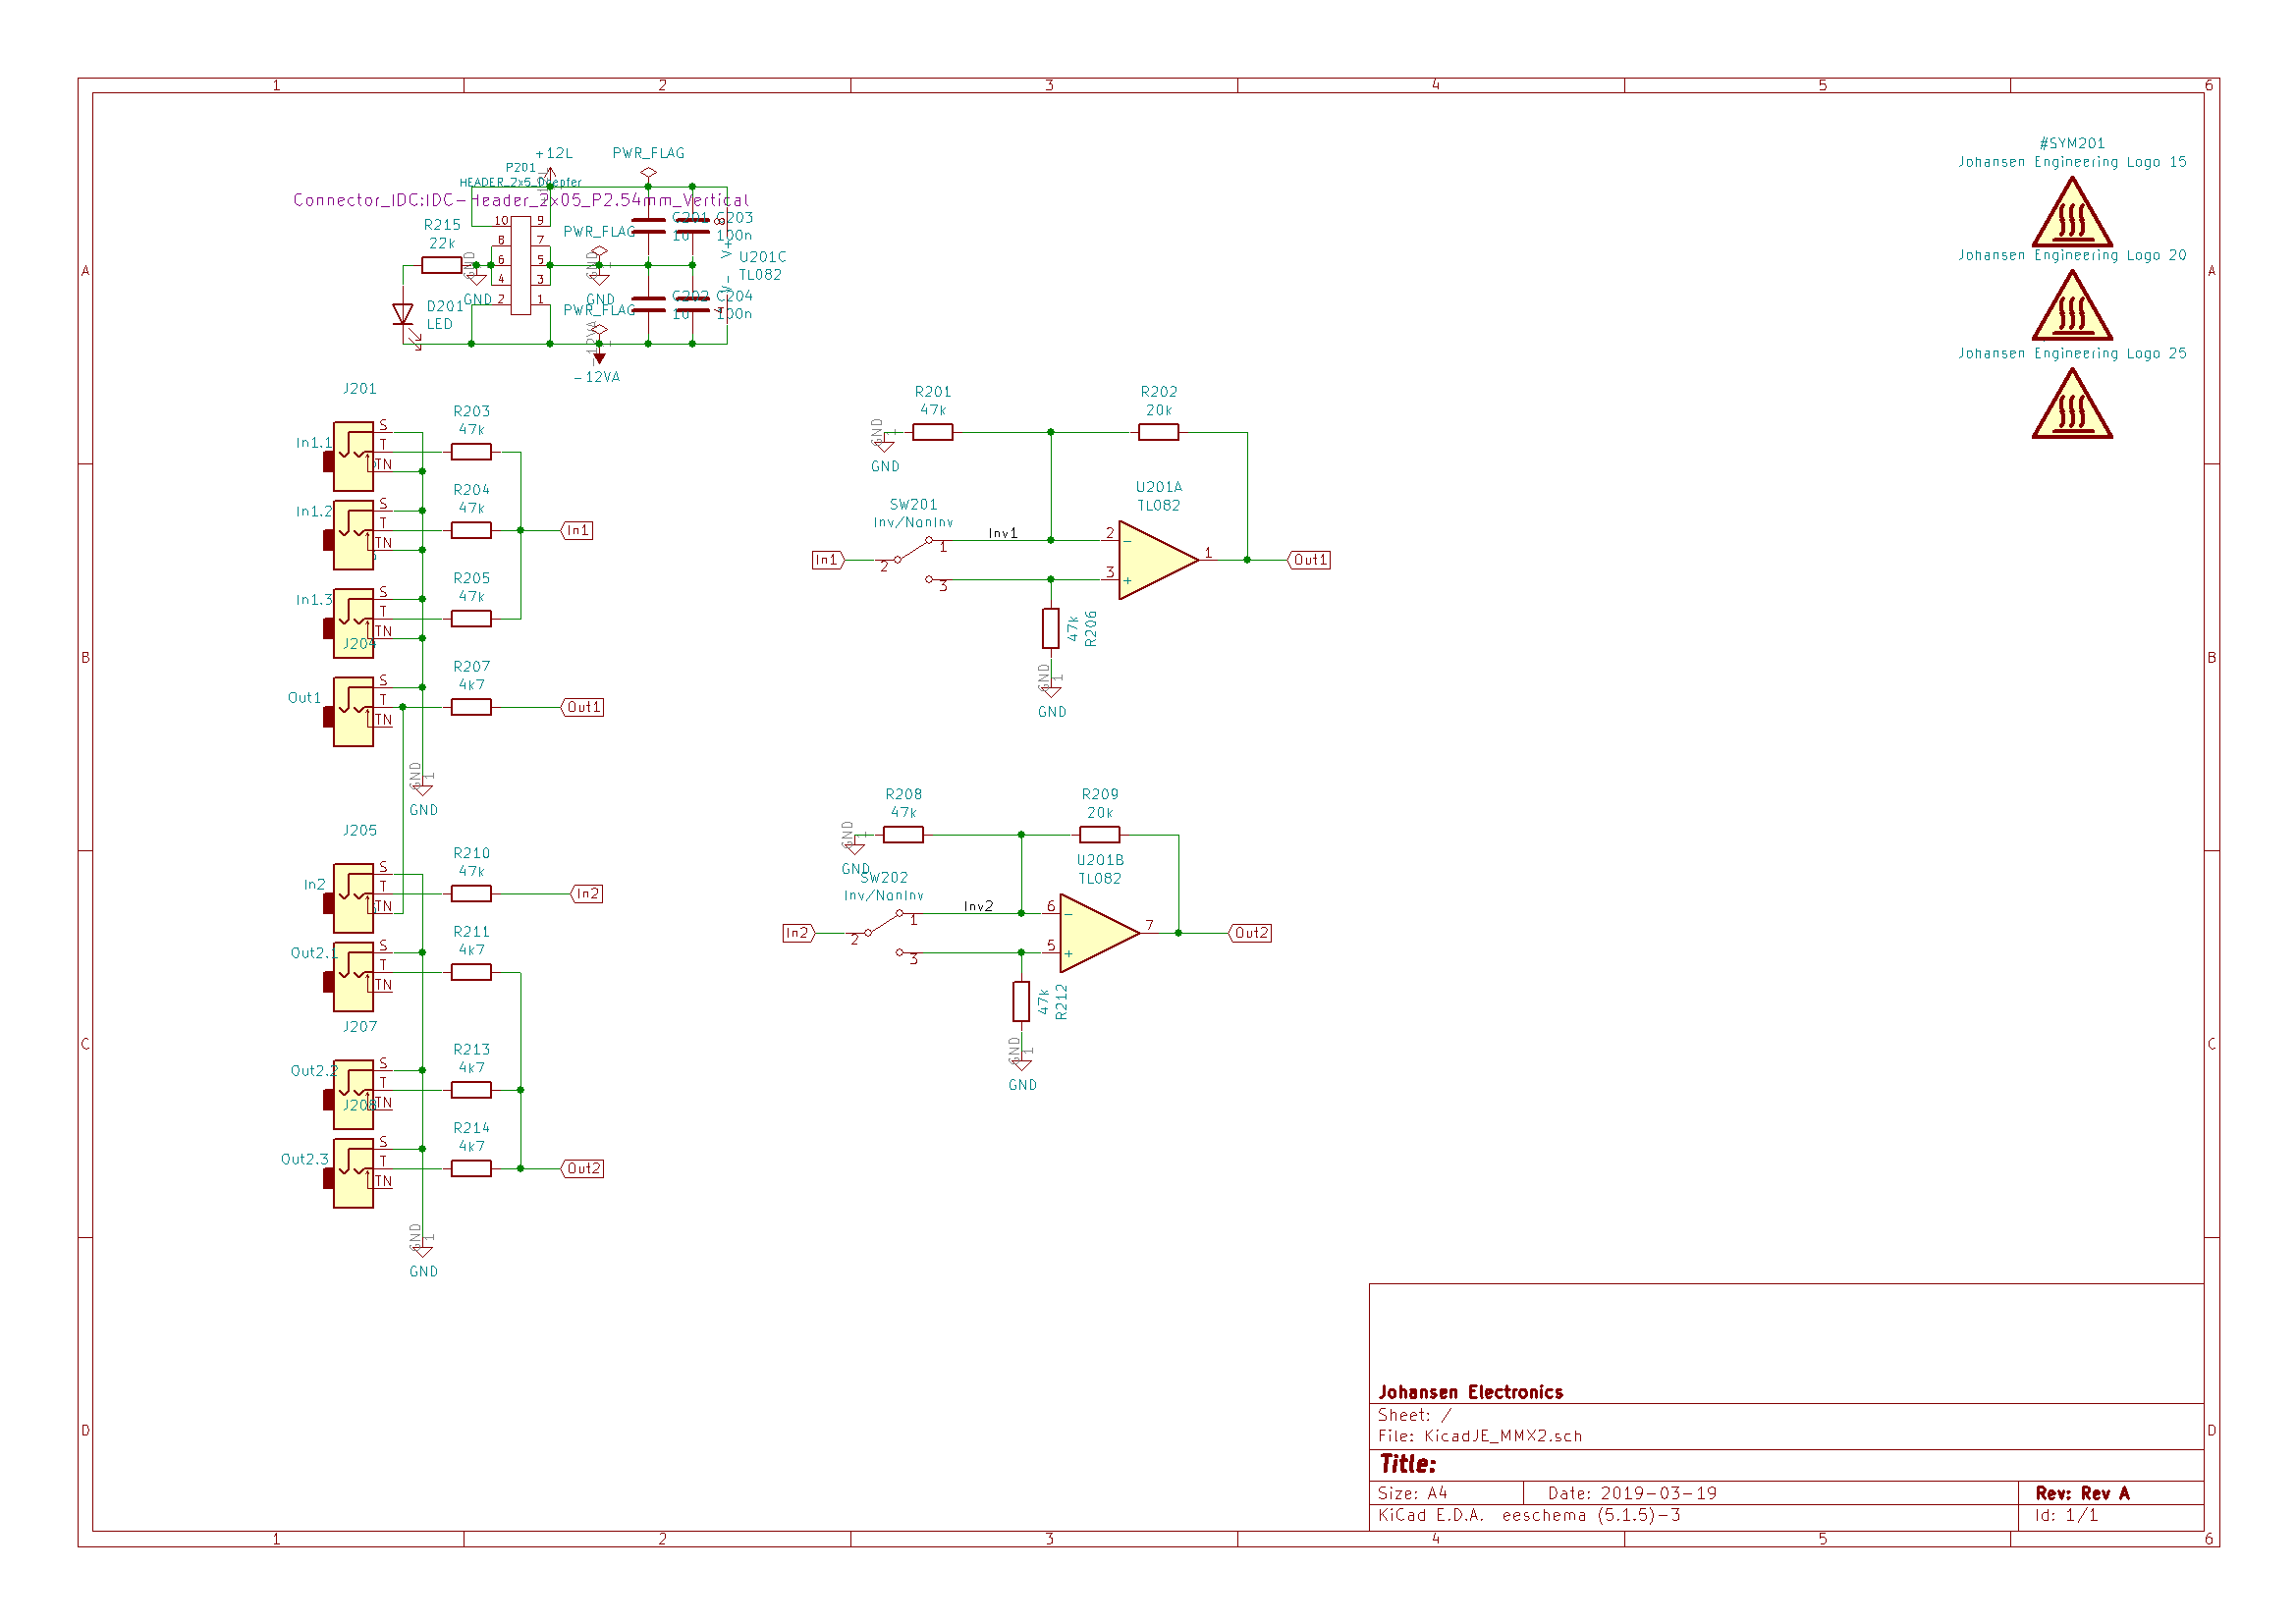Click the GND symbol below R212
Image resolution: width=2296 pixels, height=1623 pixels.
(1021, 1064)
